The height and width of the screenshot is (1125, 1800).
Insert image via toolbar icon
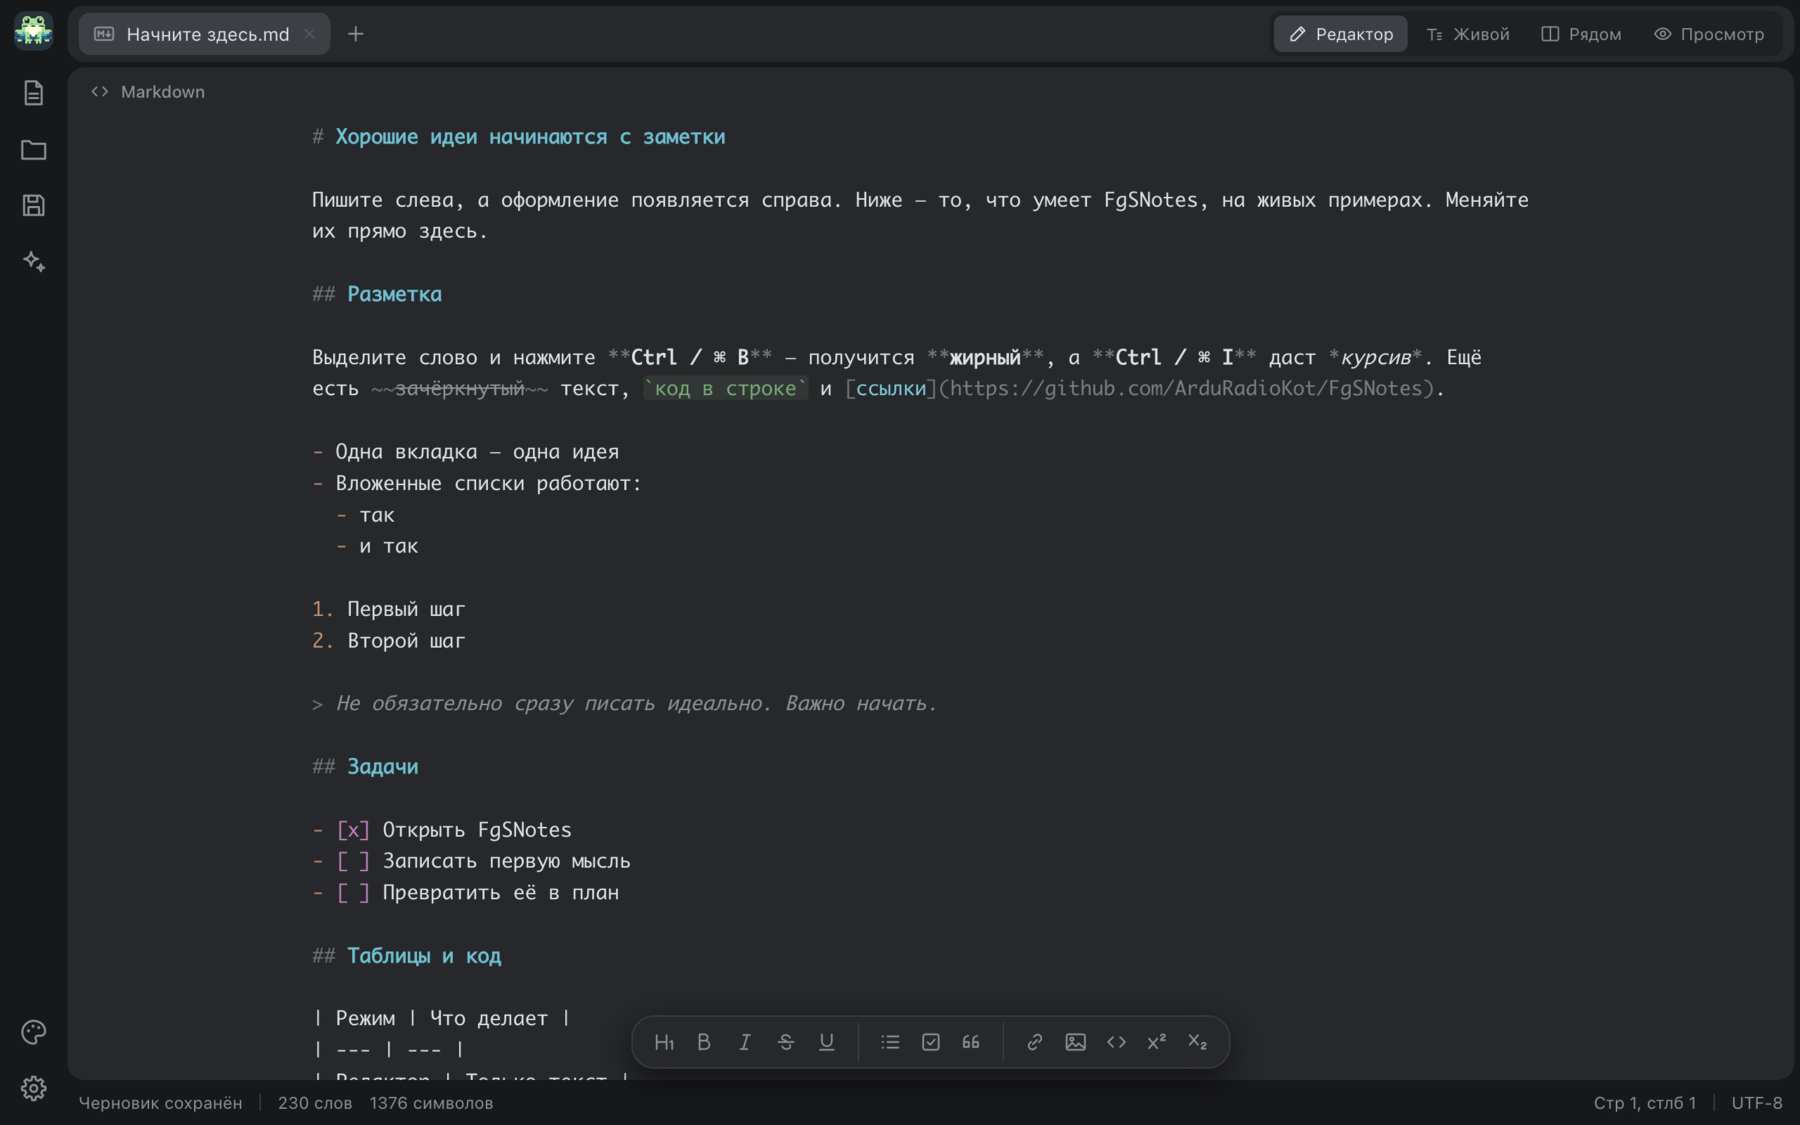(x=1076, y=1042)
